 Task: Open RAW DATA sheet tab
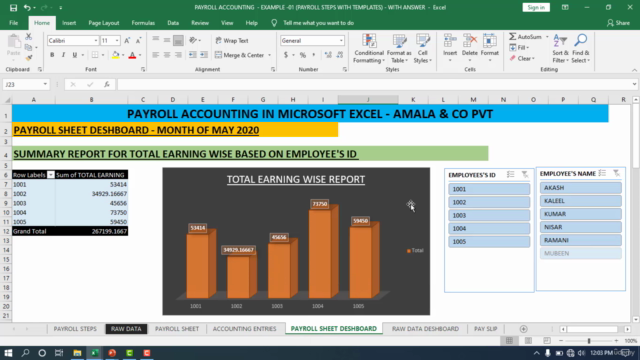126,329
